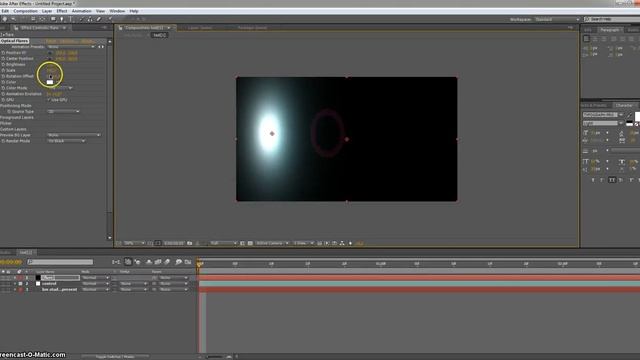Open Layer menu
The height and width of the screenshot is (360, 640).
[47, 11]
